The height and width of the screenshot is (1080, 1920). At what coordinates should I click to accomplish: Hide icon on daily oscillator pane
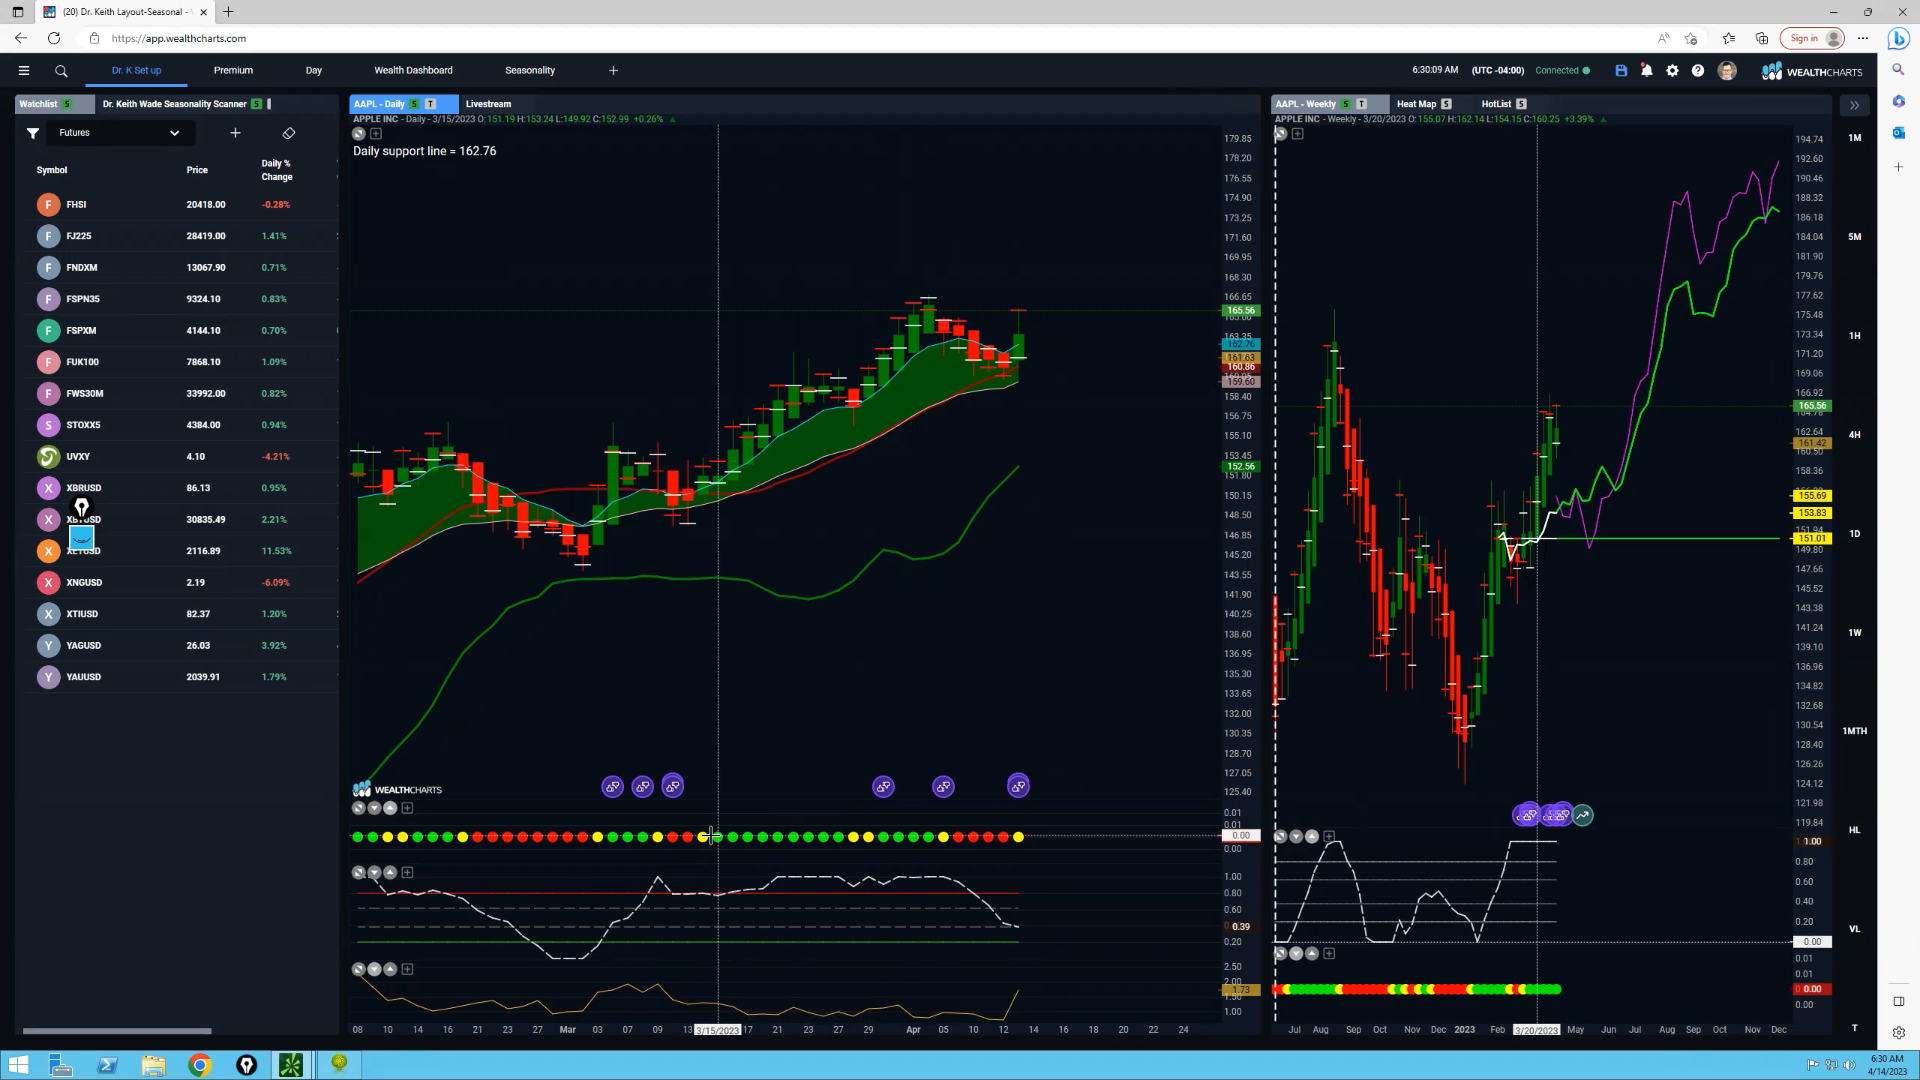[x=359, y=873]
